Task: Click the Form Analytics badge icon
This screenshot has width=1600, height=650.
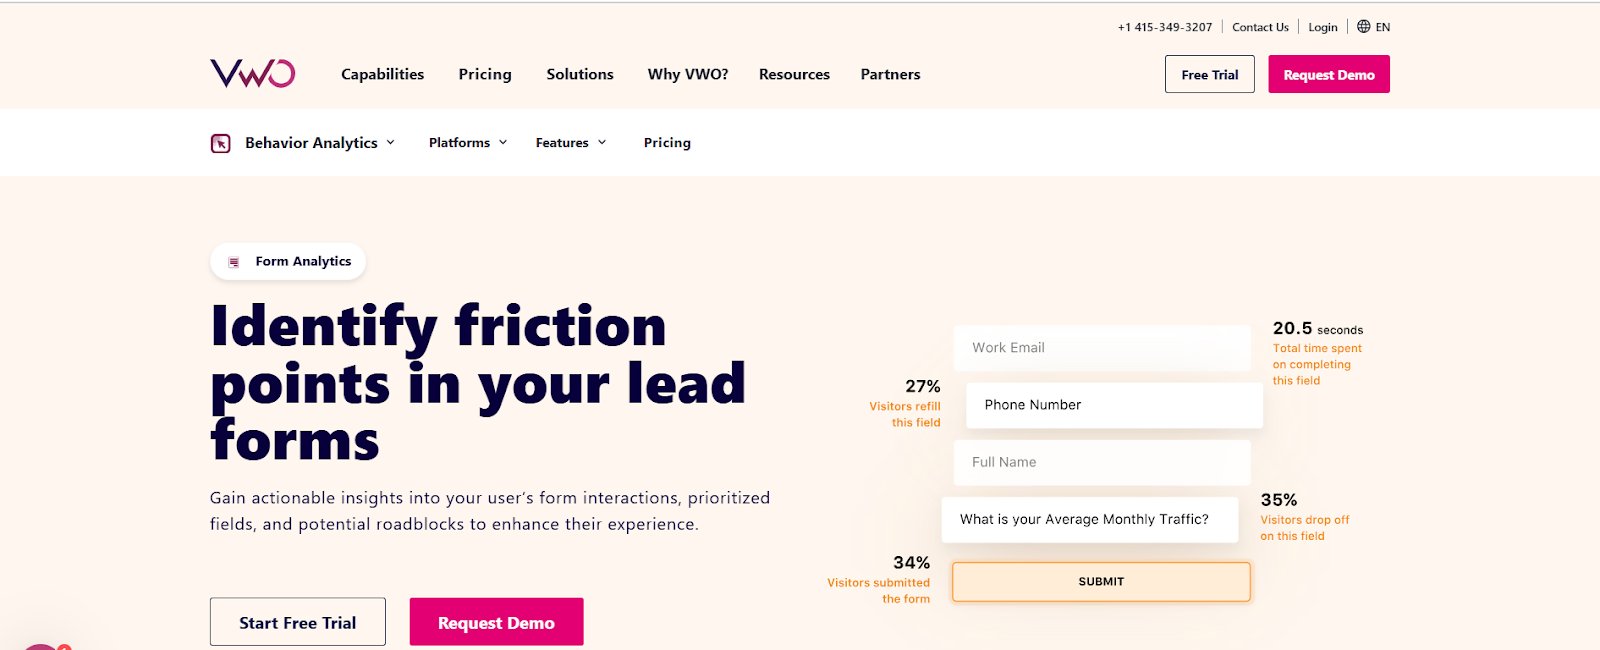Action: [x=234, y=261]
